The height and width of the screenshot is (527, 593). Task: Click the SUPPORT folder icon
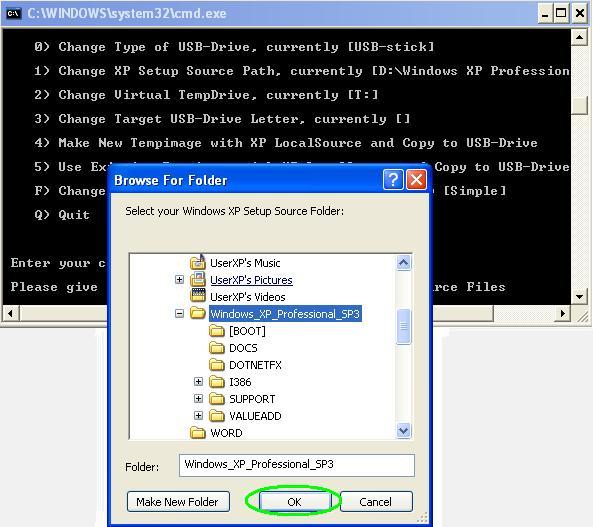[x=217, y=399]
